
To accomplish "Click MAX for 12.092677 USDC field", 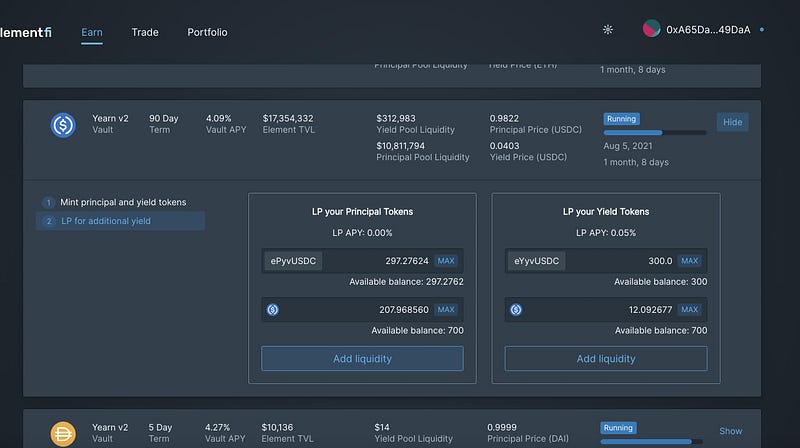I will pos(689,310).
